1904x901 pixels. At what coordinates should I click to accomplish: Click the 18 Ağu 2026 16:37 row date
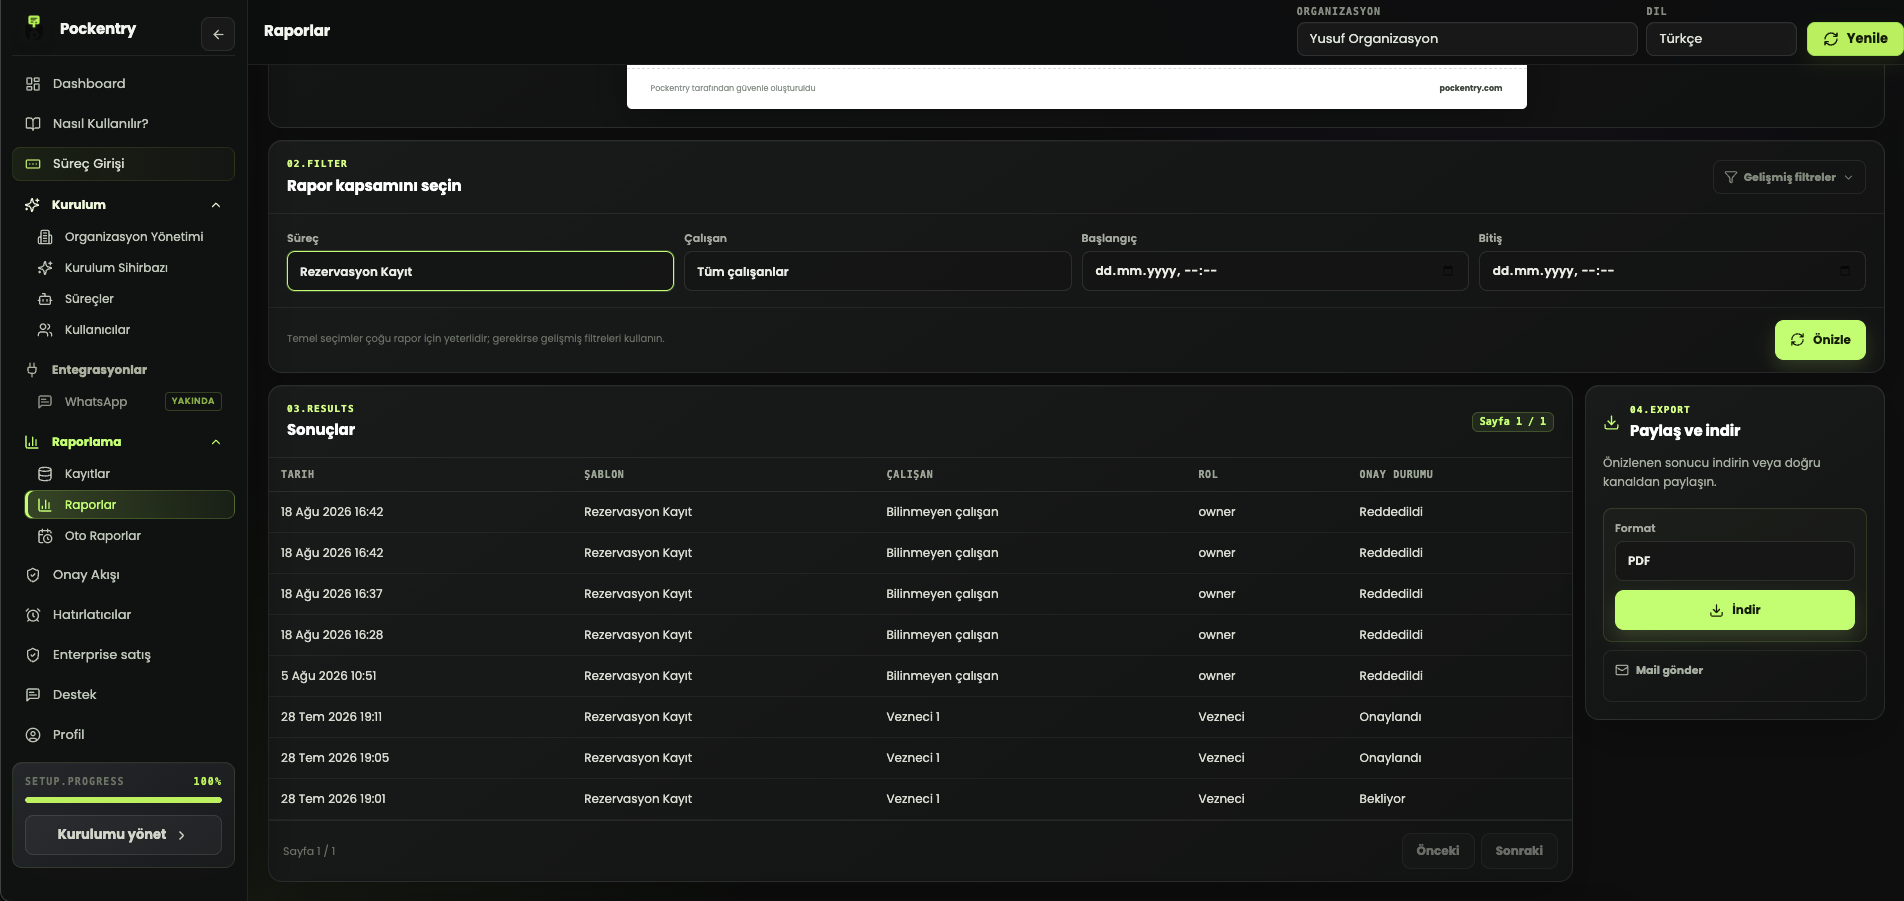click(x=332, y=594)
